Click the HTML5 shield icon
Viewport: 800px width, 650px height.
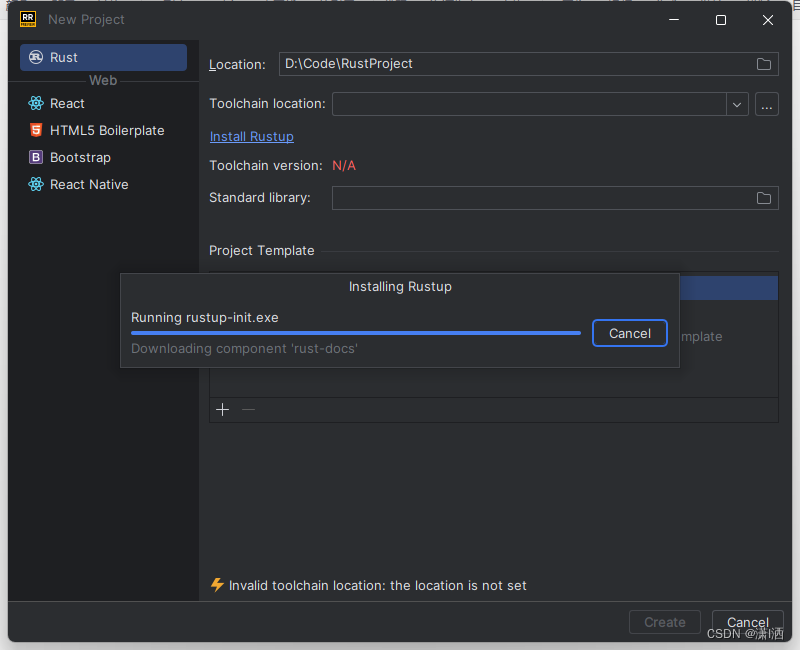point(36,131)
